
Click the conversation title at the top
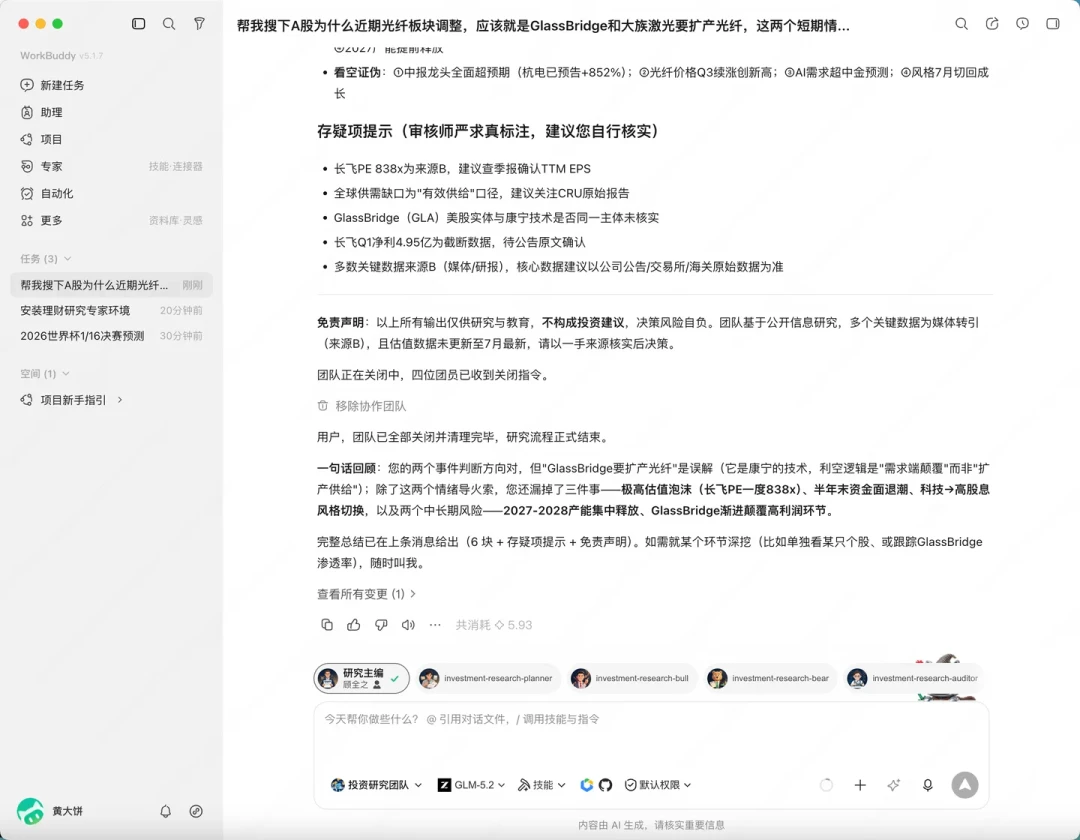click(543, 26)
